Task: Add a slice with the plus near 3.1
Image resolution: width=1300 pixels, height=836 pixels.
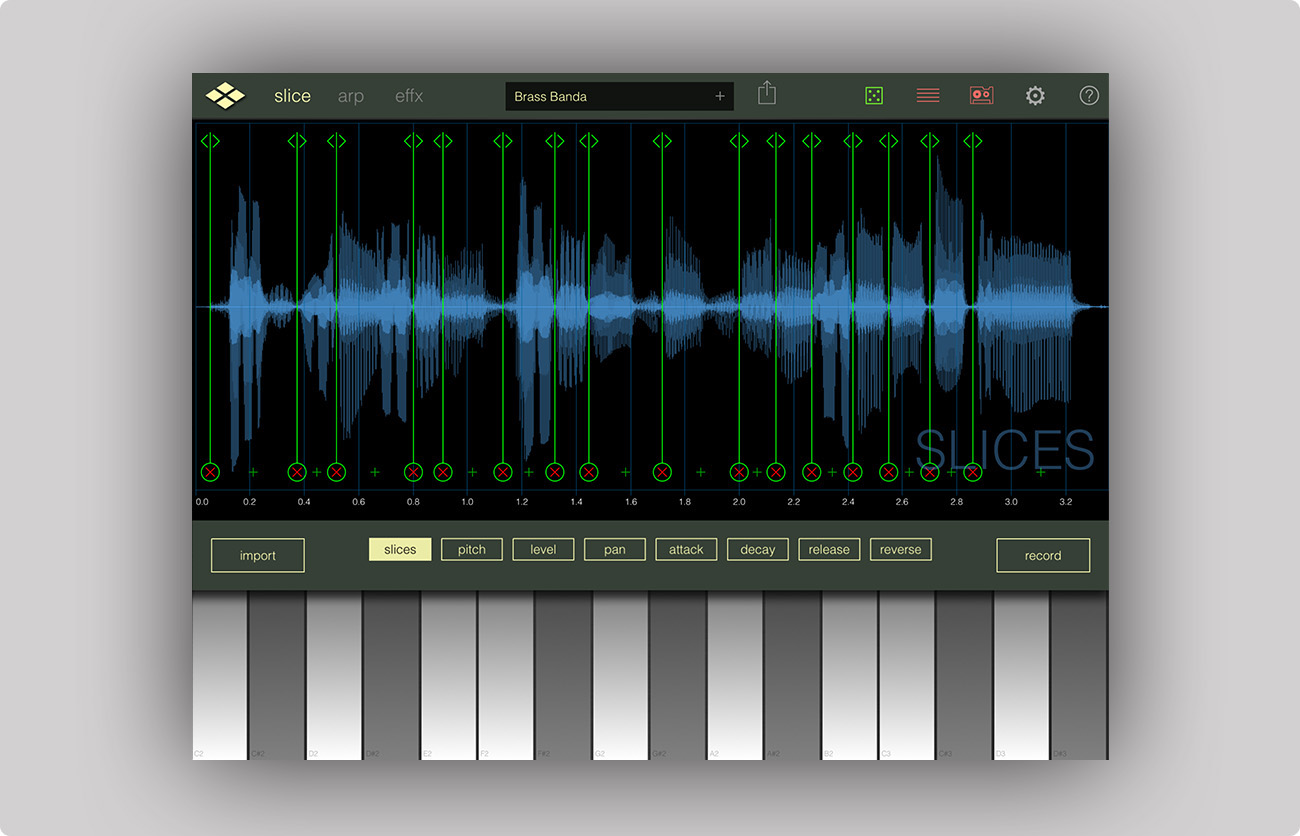Action: coord(1041,472)
